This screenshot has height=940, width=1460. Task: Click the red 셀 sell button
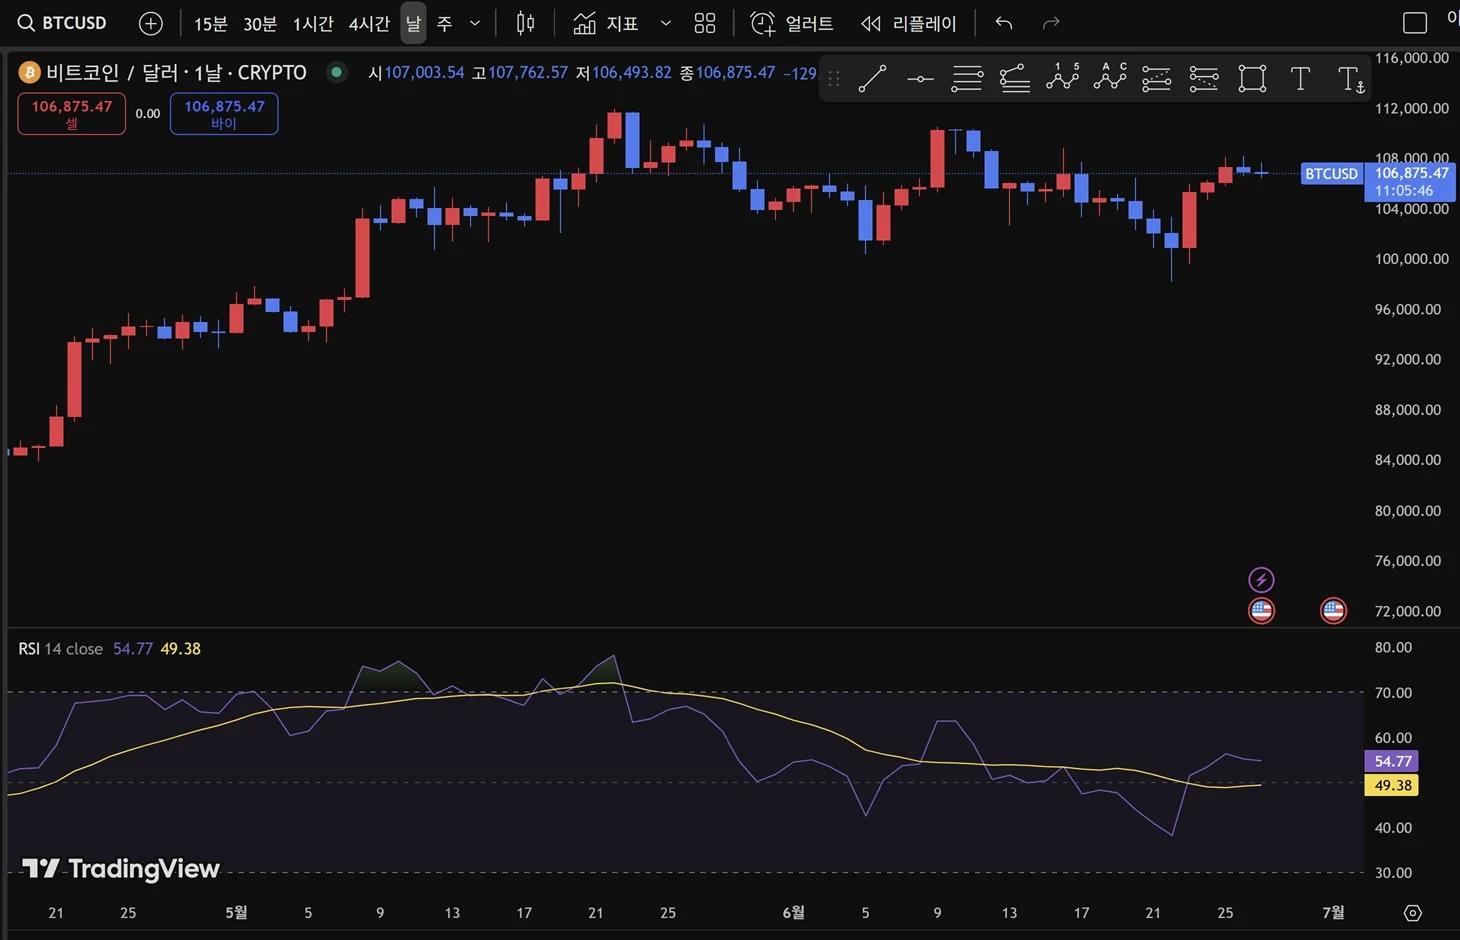[x=72, y=113]
